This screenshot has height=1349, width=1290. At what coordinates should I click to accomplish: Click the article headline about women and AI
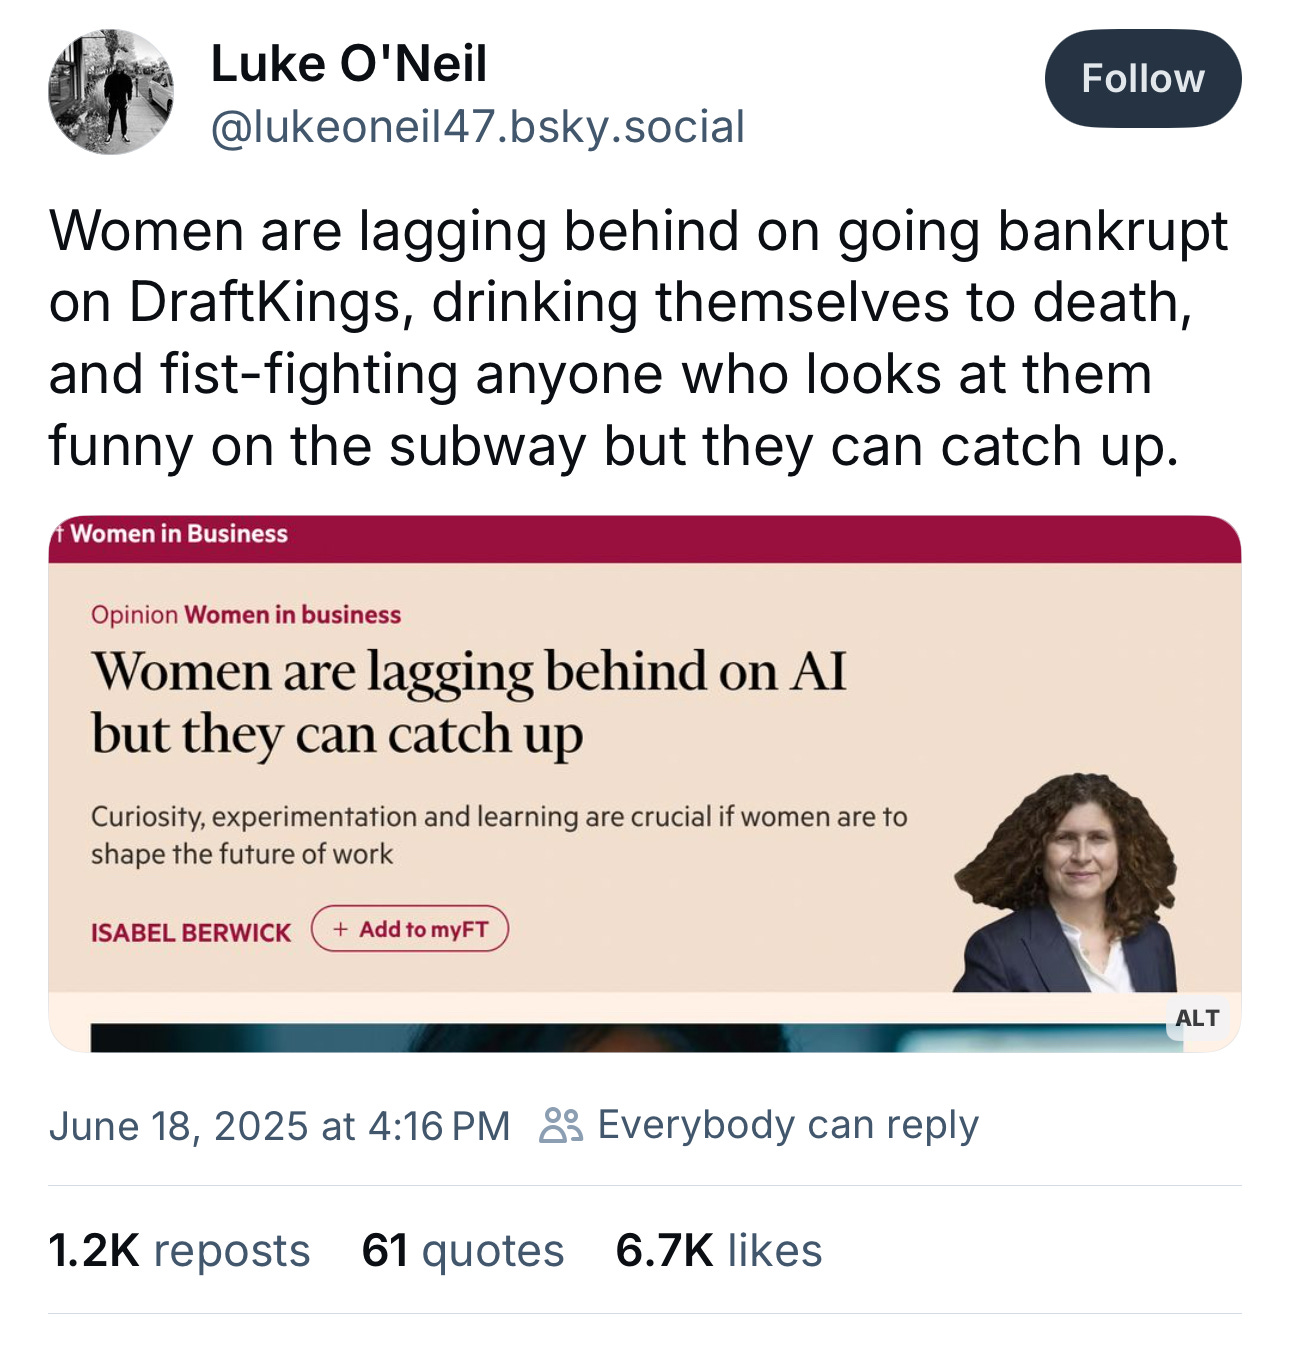point(470,698)
